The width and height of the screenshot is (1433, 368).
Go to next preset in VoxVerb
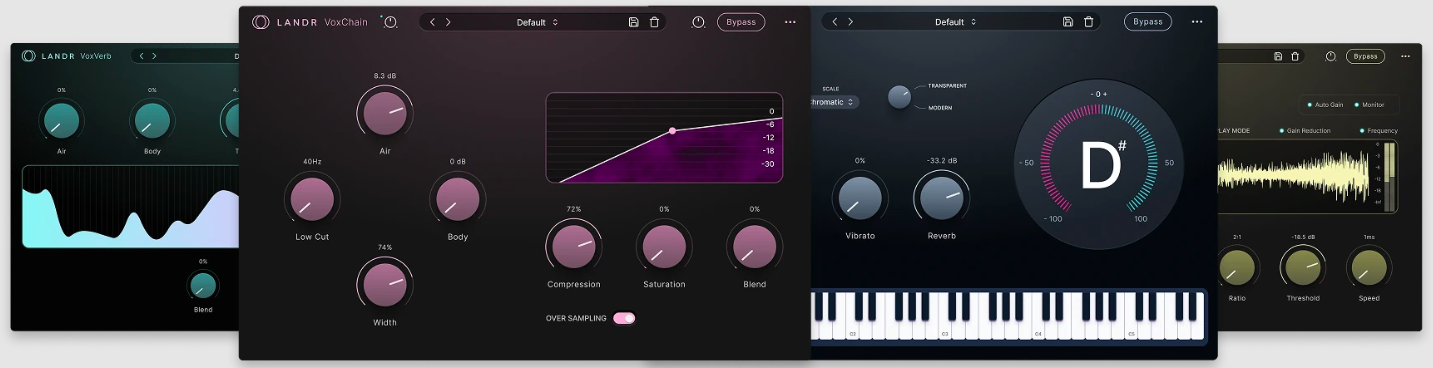point(154,56)
